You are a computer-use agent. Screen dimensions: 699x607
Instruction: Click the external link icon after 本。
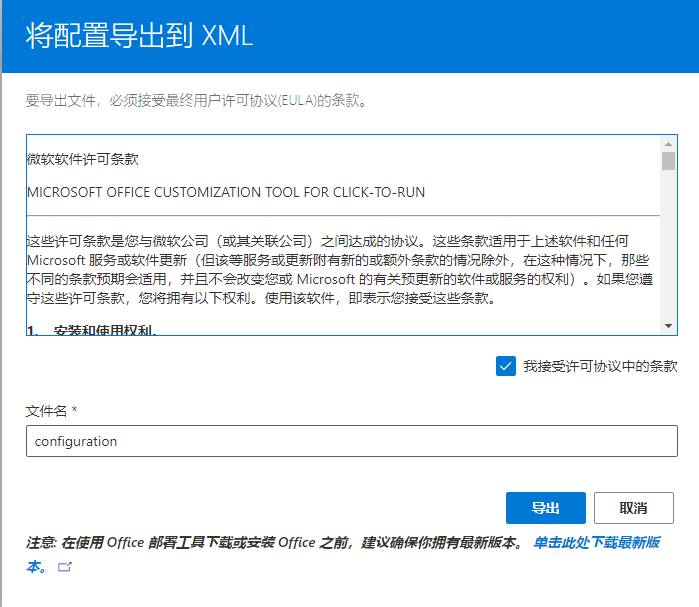pos(65,567)
